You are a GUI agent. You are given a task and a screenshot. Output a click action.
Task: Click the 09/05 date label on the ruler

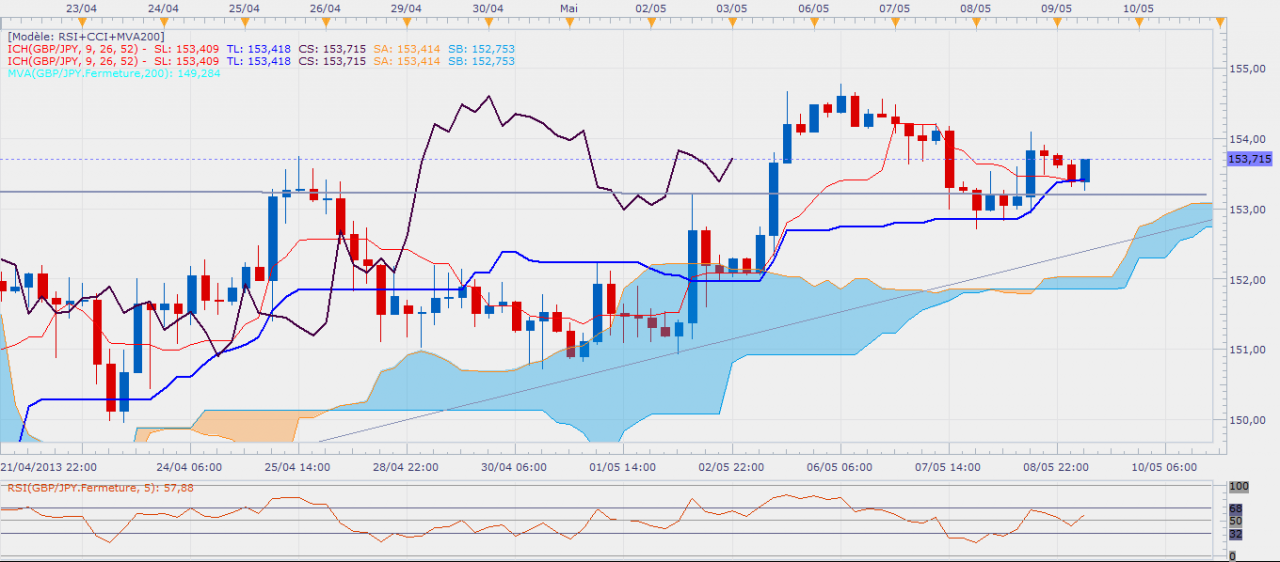click(x=1057, y=8)
